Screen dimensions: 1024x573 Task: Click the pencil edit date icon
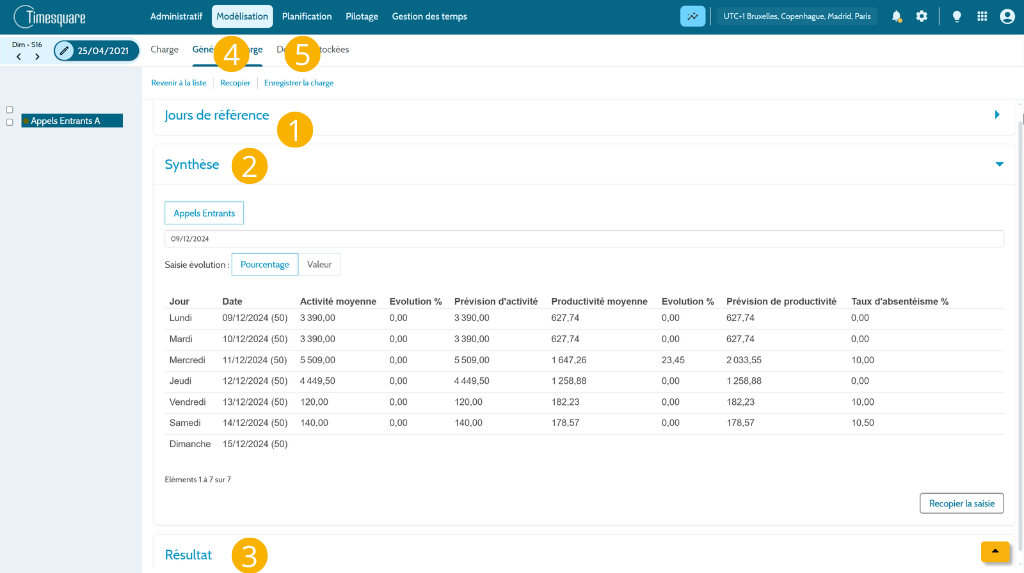pos(64,50)
